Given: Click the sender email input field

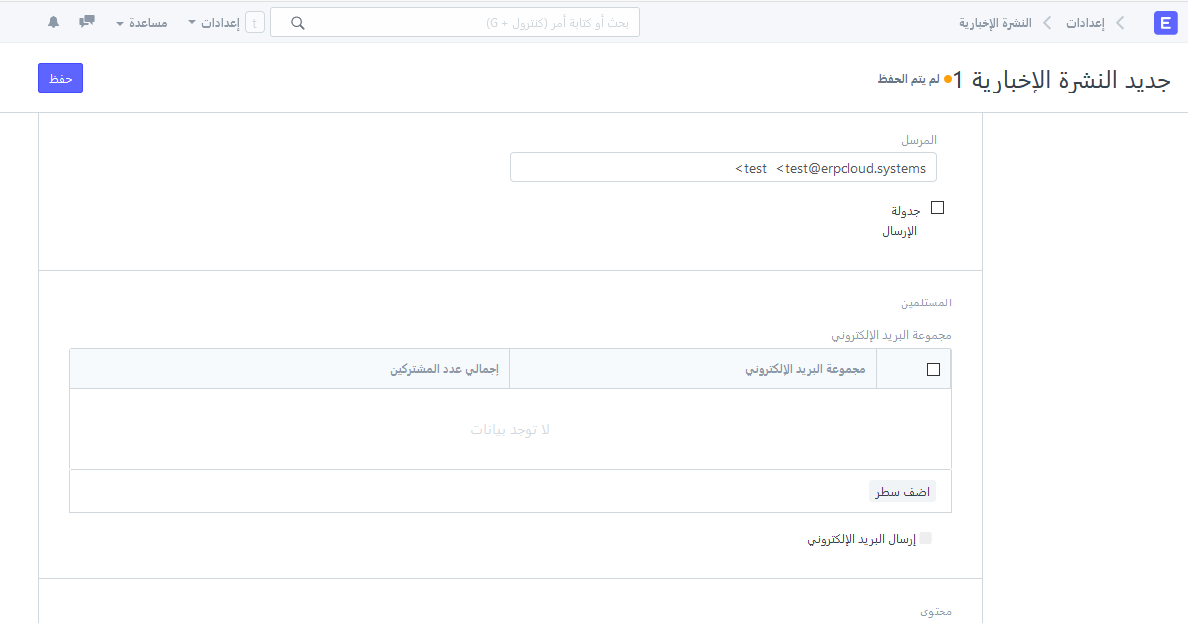Looking at the screenshot, I should click(x=723, y=167).
